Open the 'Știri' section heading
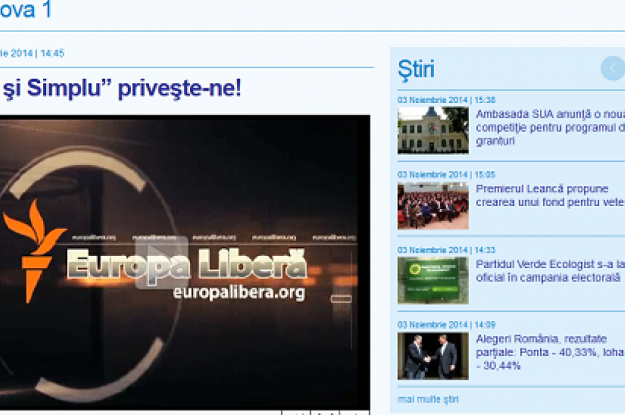The width and height of the screenshot is (625, 415). pyautogui.click(x=416, y=70)
